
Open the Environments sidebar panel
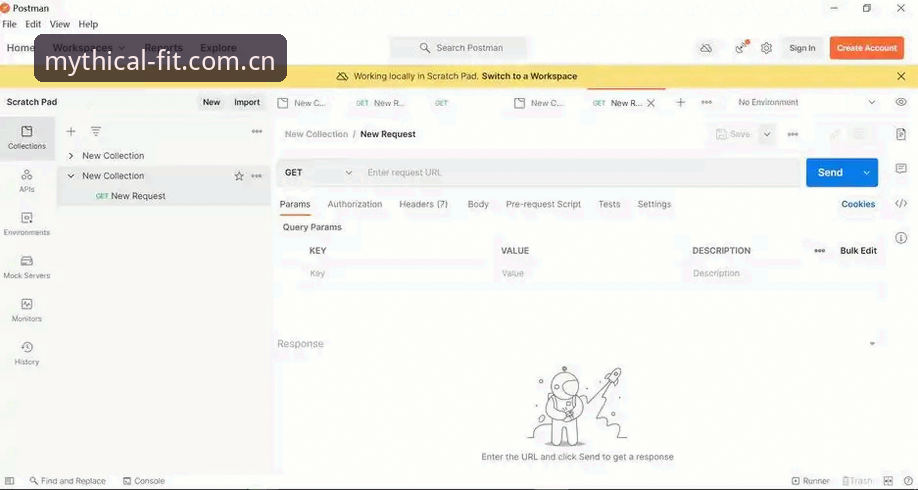point(27,224)
